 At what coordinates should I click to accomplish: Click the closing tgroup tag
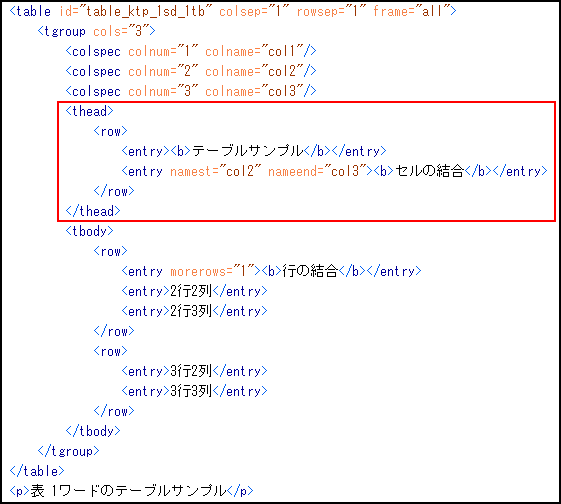tap(68, 451)
